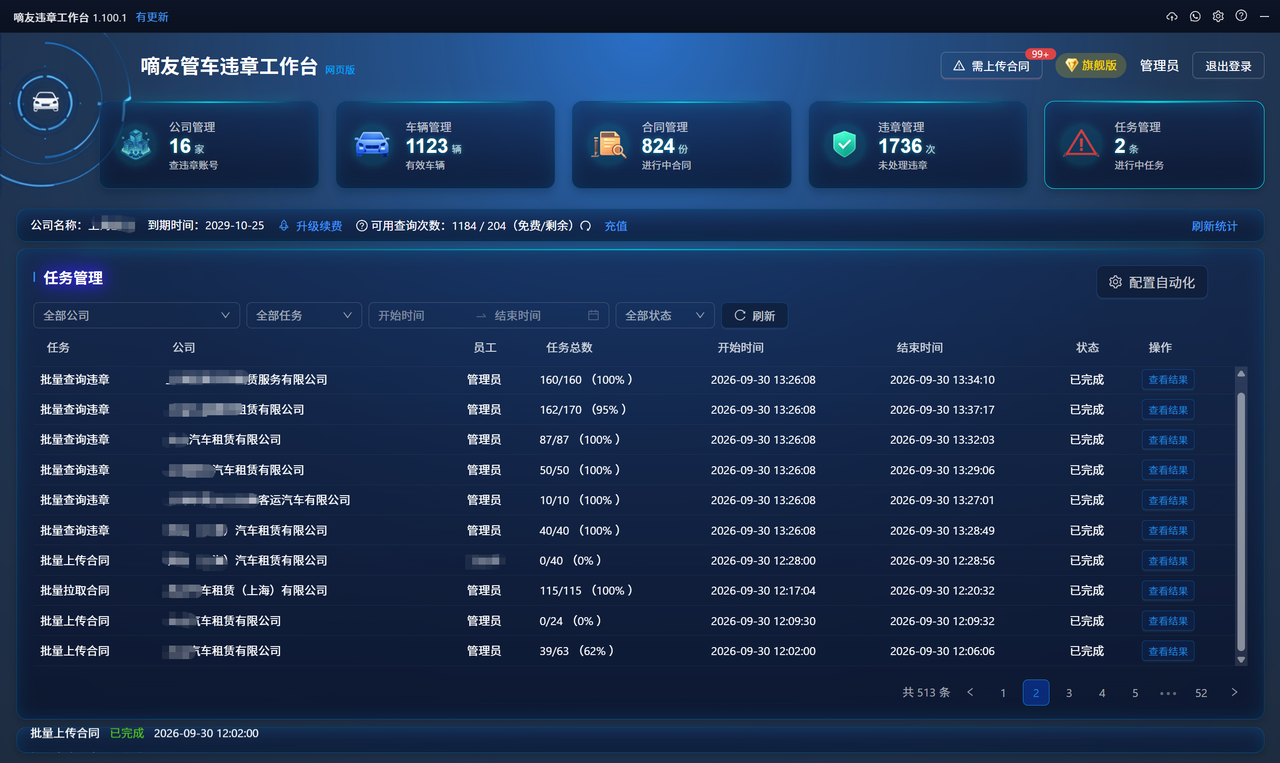Go to previous page with left arrow

pyautogui.click(x=970, y=692)
